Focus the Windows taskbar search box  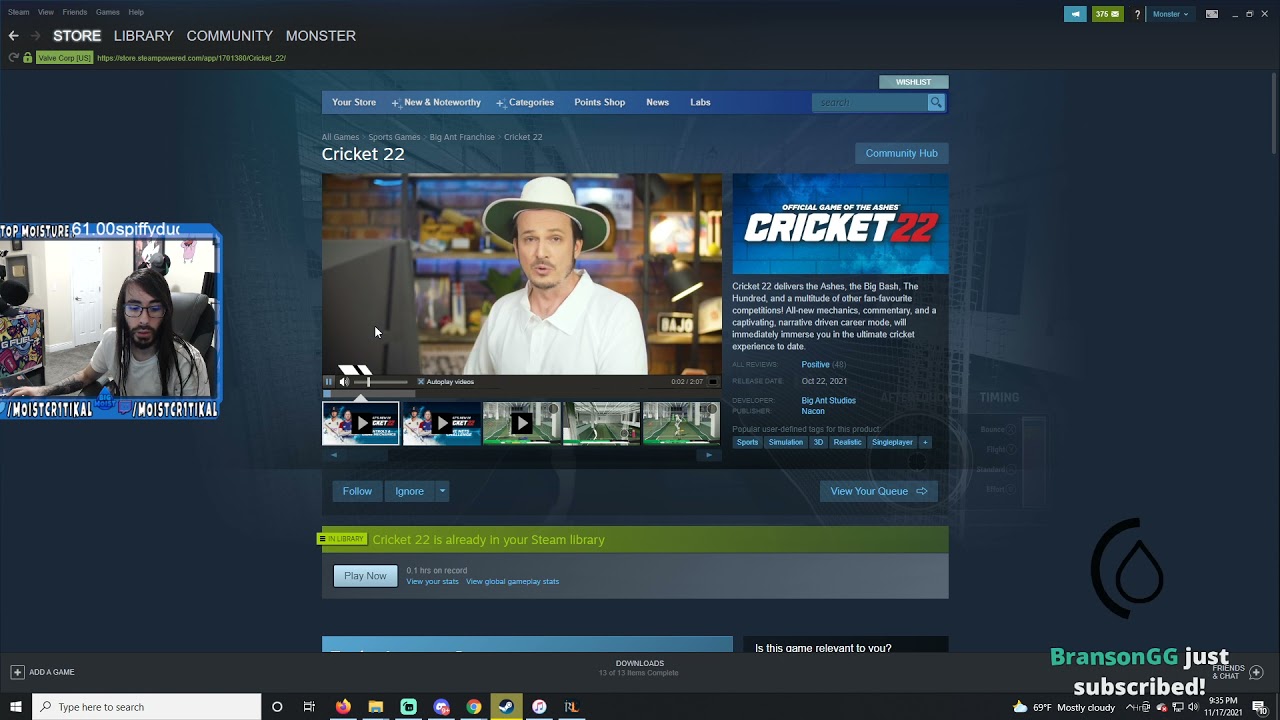click(147, 707)
